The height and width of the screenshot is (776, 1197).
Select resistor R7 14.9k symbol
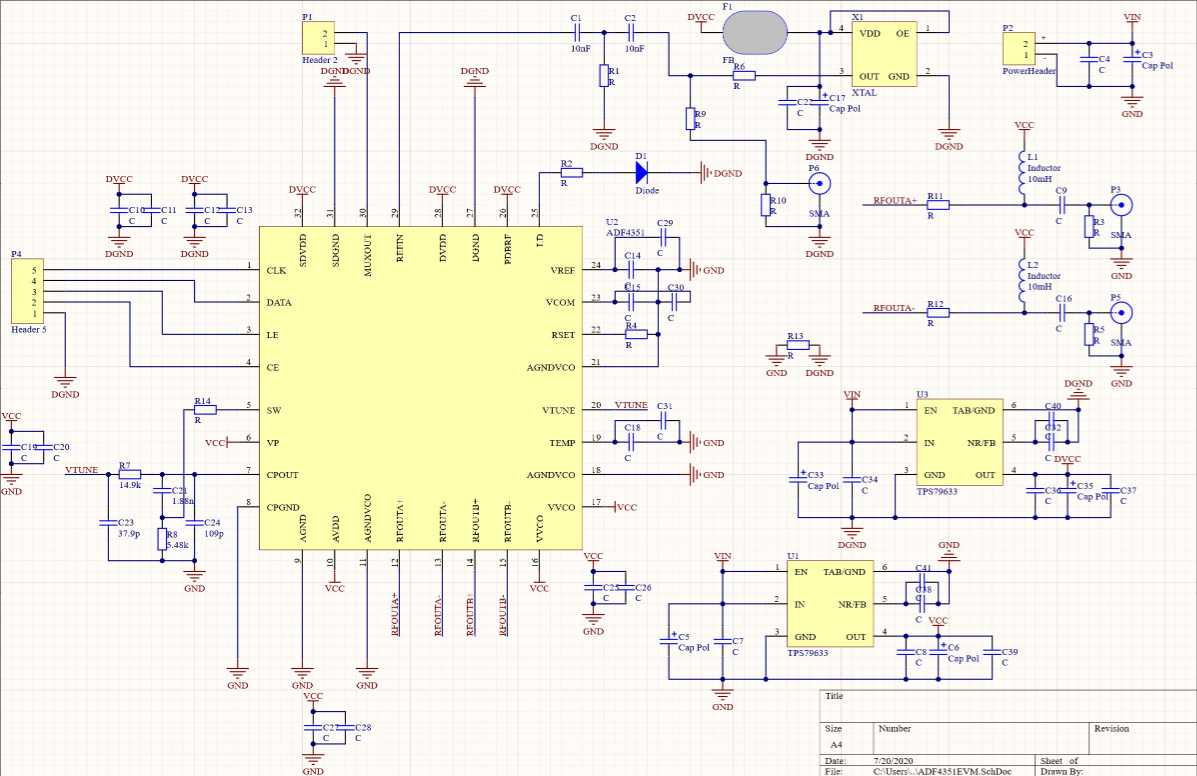(x=130, y=475)
